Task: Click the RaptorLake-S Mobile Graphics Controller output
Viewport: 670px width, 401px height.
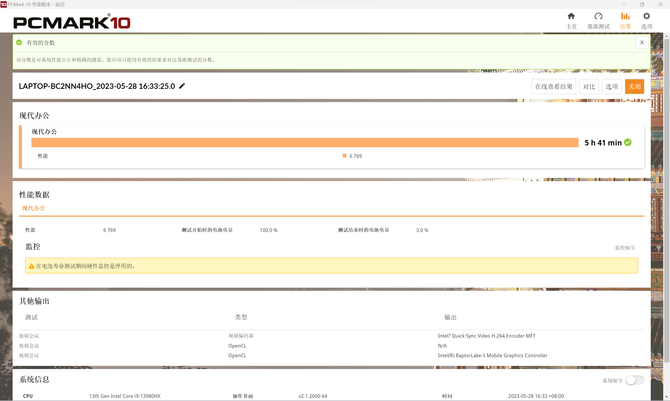Action: [493, 355]
